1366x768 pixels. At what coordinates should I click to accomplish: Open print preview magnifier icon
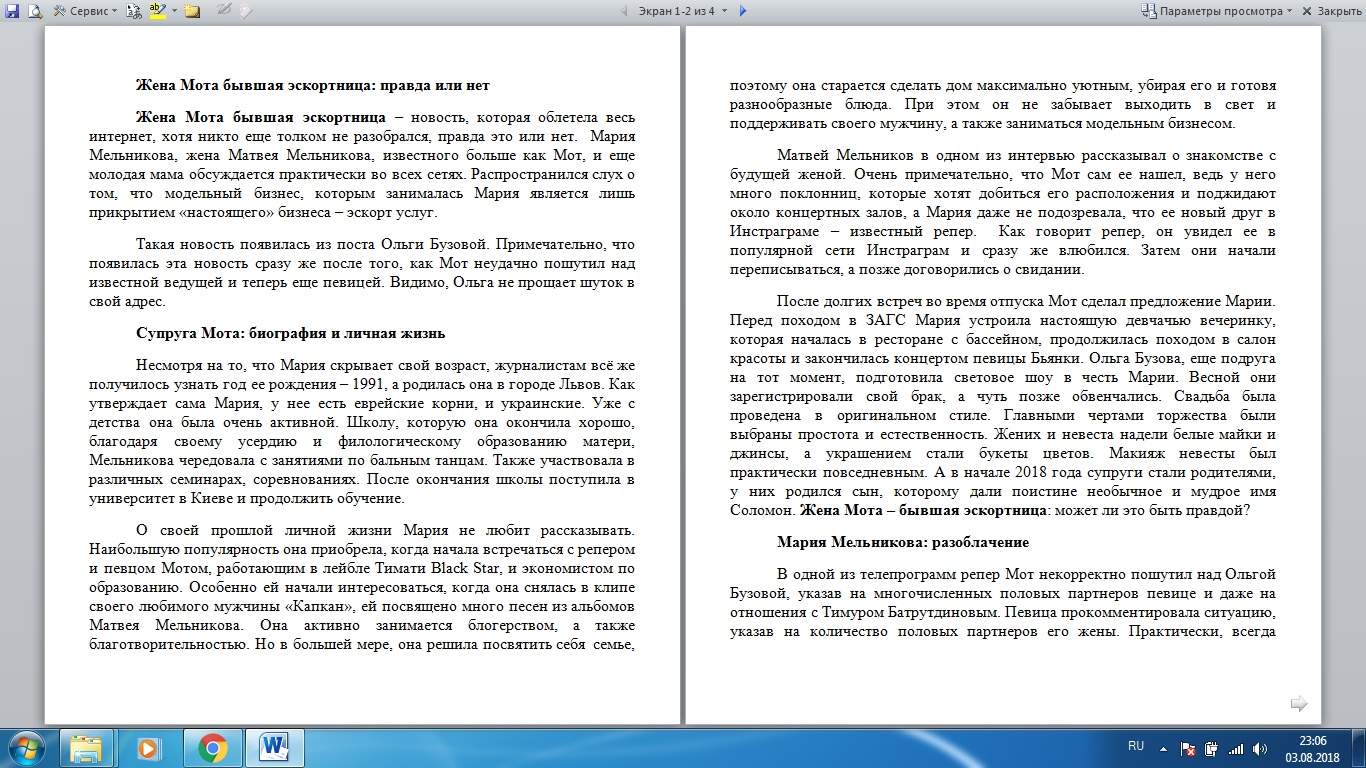coord(34,11)
